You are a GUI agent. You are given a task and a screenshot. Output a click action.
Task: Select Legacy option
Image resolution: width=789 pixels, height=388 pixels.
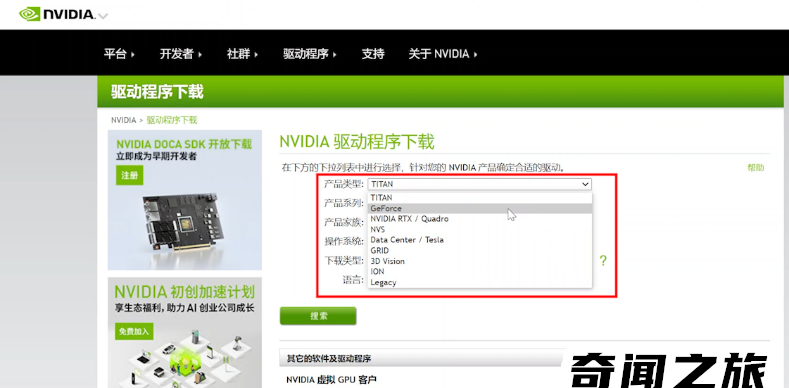480,282
